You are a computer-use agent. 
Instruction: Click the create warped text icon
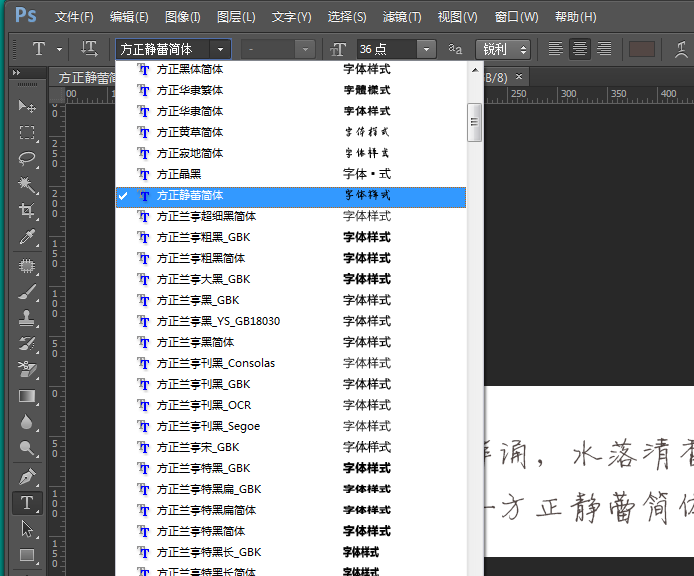[x=682, y=49]
